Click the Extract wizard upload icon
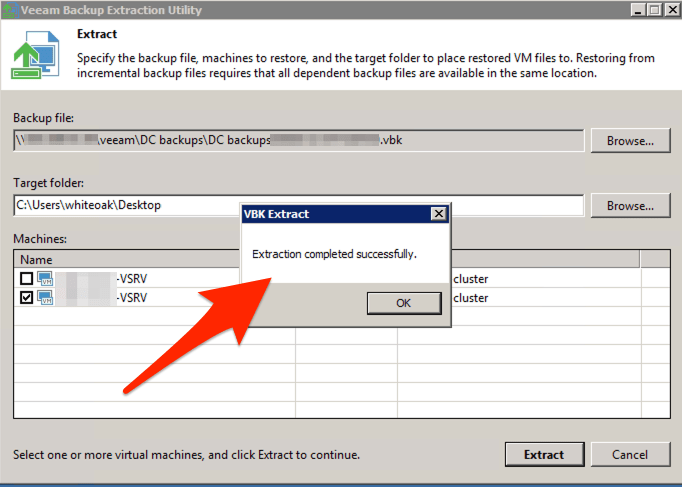 (36, 55)
